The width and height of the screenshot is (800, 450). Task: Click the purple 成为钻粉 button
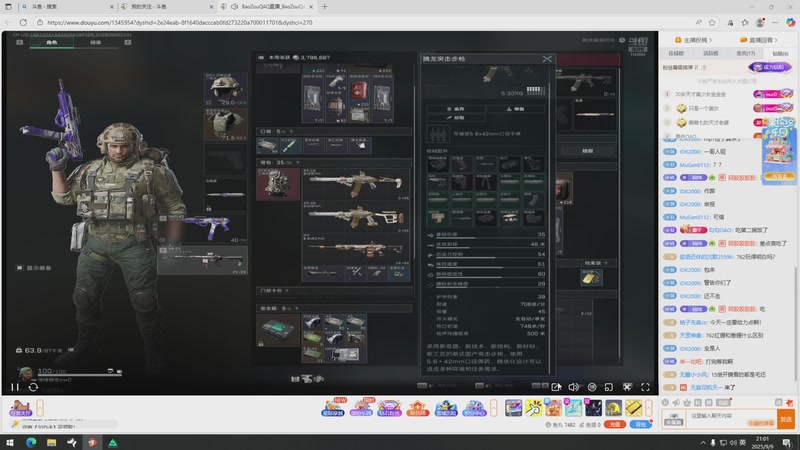pos(770,67)
